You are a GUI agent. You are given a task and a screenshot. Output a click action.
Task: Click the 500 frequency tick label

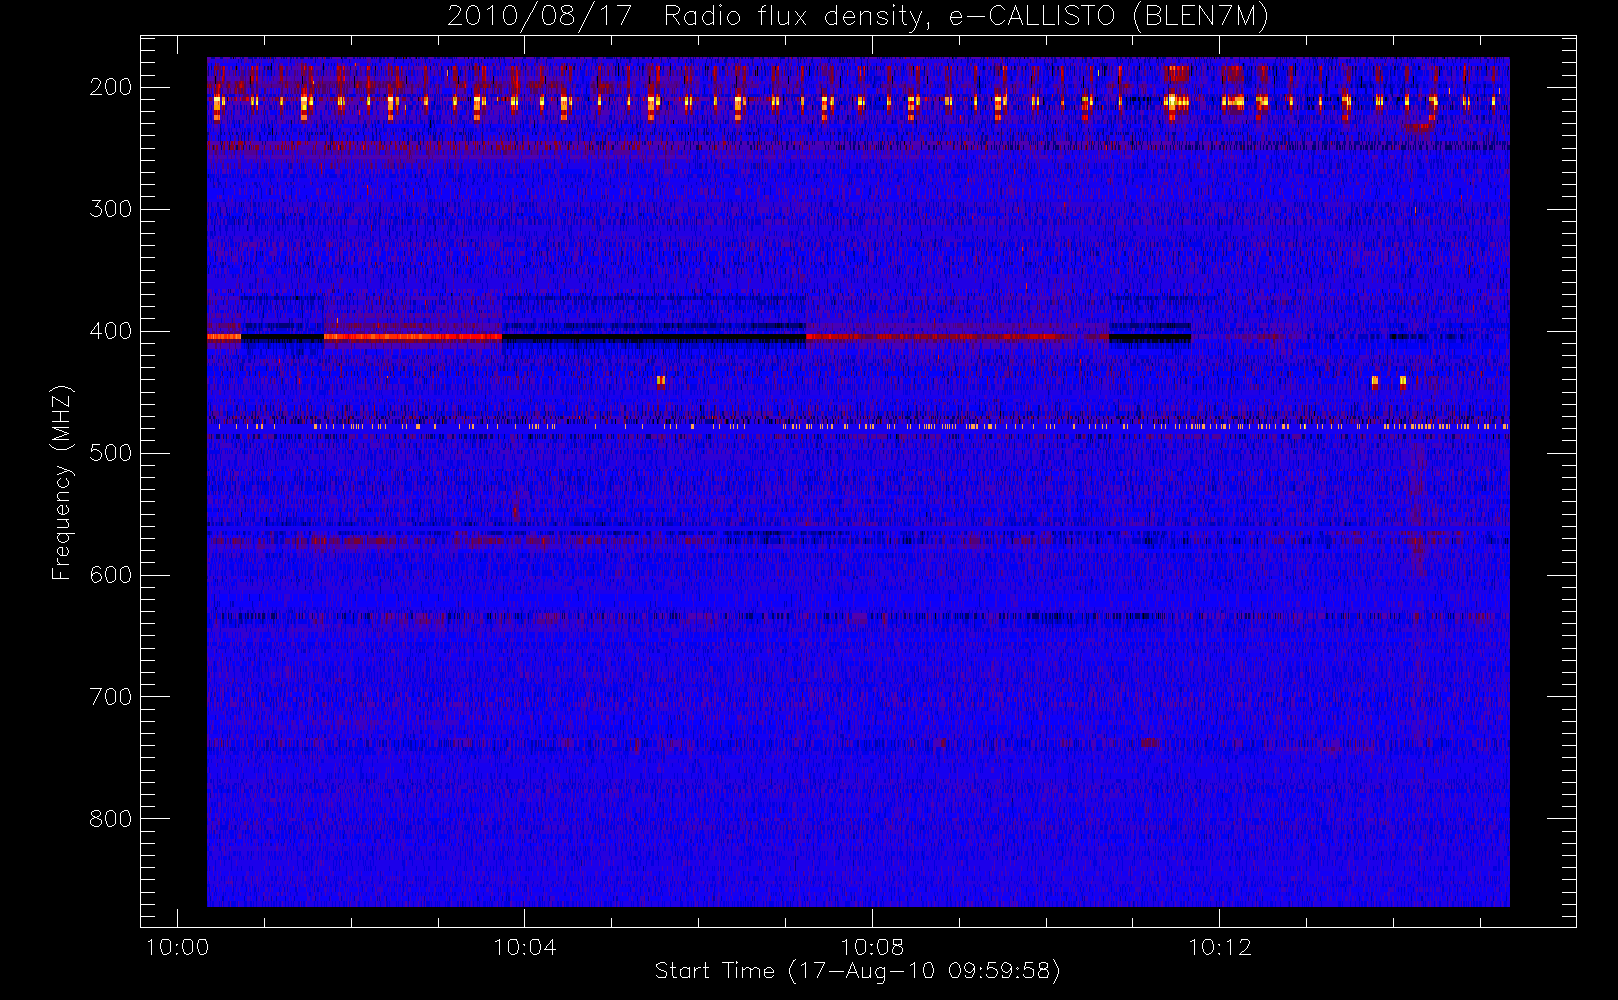coord(110,453)
